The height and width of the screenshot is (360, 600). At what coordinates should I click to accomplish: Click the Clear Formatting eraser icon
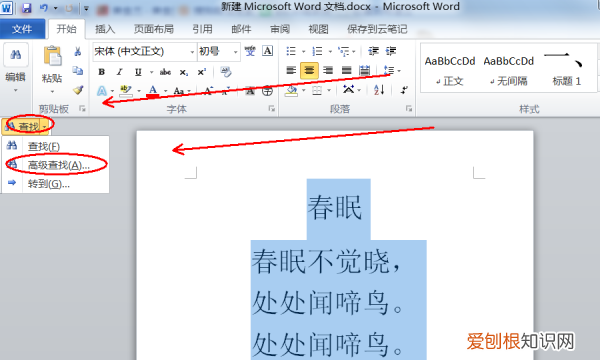click(x=225, y=72)
